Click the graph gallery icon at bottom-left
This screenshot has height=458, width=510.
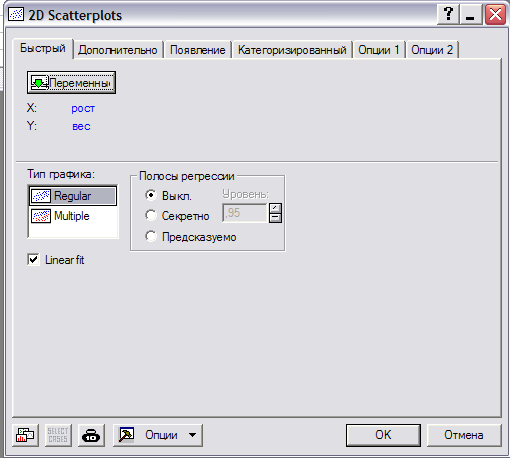tap(25, 435)
